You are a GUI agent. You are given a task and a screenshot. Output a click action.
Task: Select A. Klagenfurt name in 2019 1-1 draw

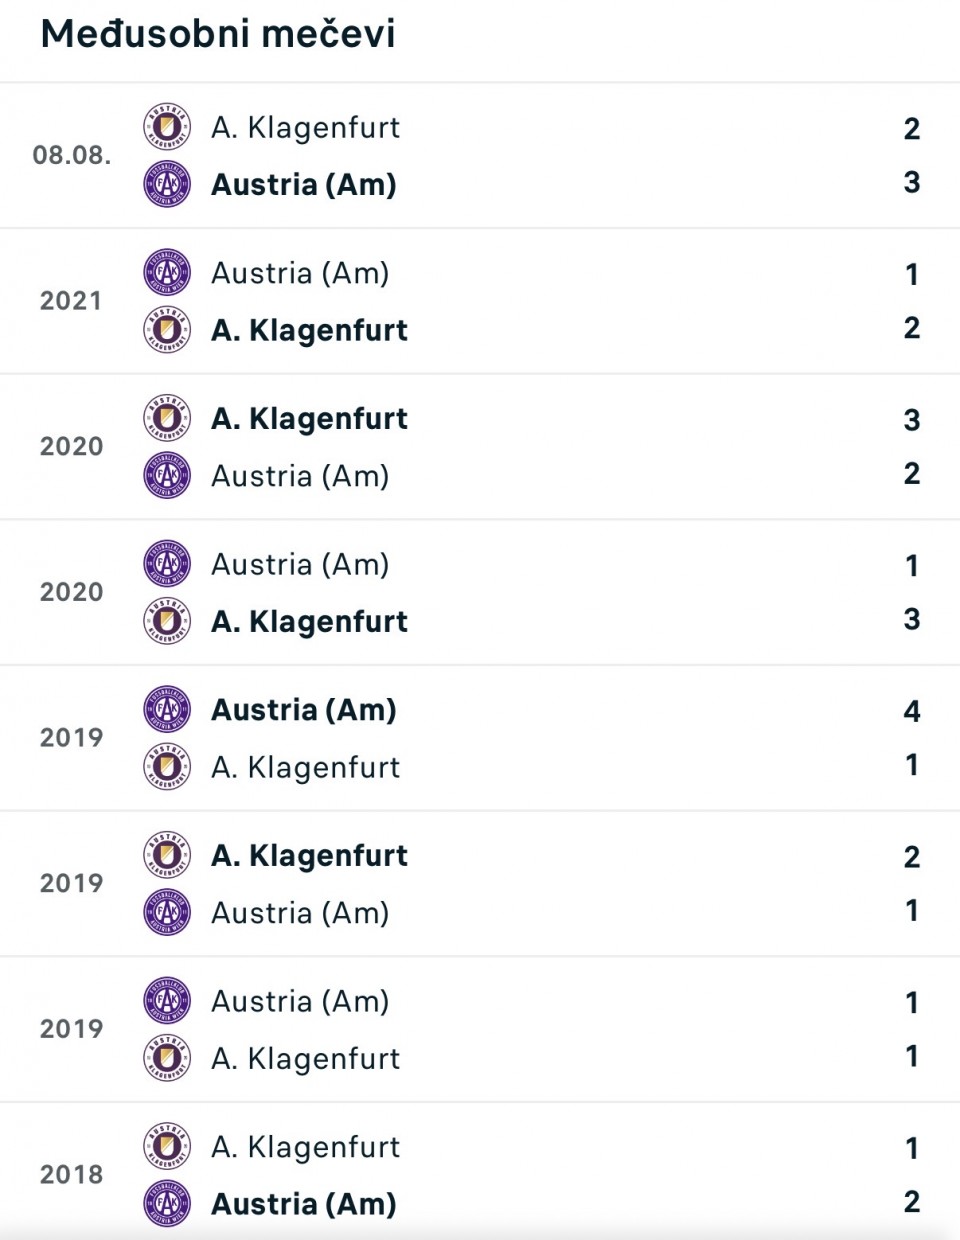pyautogui.click(x=305, y=1058)
